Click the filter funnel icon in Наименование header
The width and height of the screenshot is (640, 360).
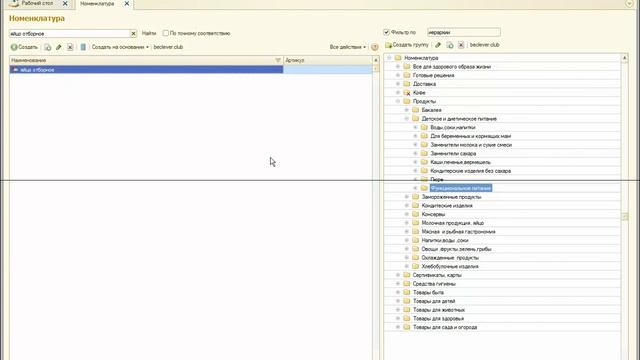(x=278, y=60)
